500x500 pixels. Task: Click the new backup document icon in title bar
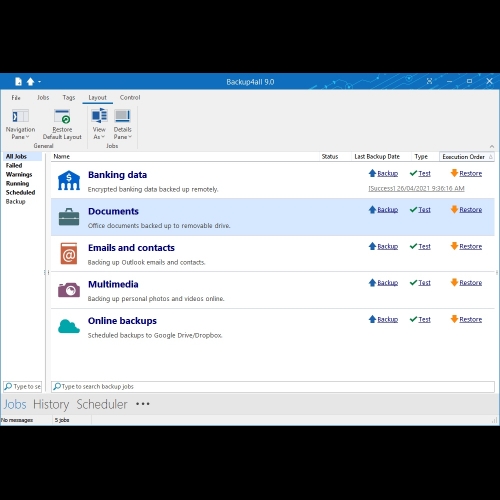[x=18, y=81]
